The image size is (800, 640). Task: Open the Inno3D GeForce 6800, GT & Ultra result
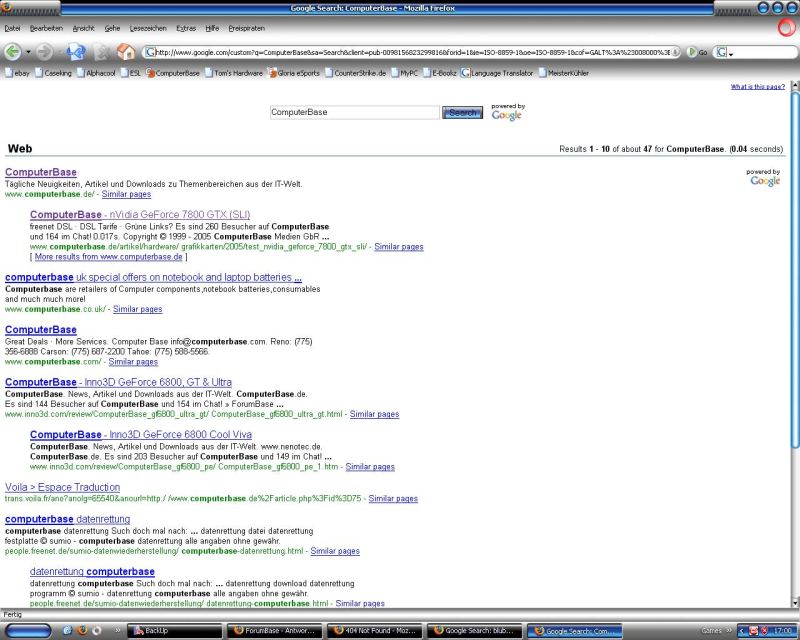118,382
